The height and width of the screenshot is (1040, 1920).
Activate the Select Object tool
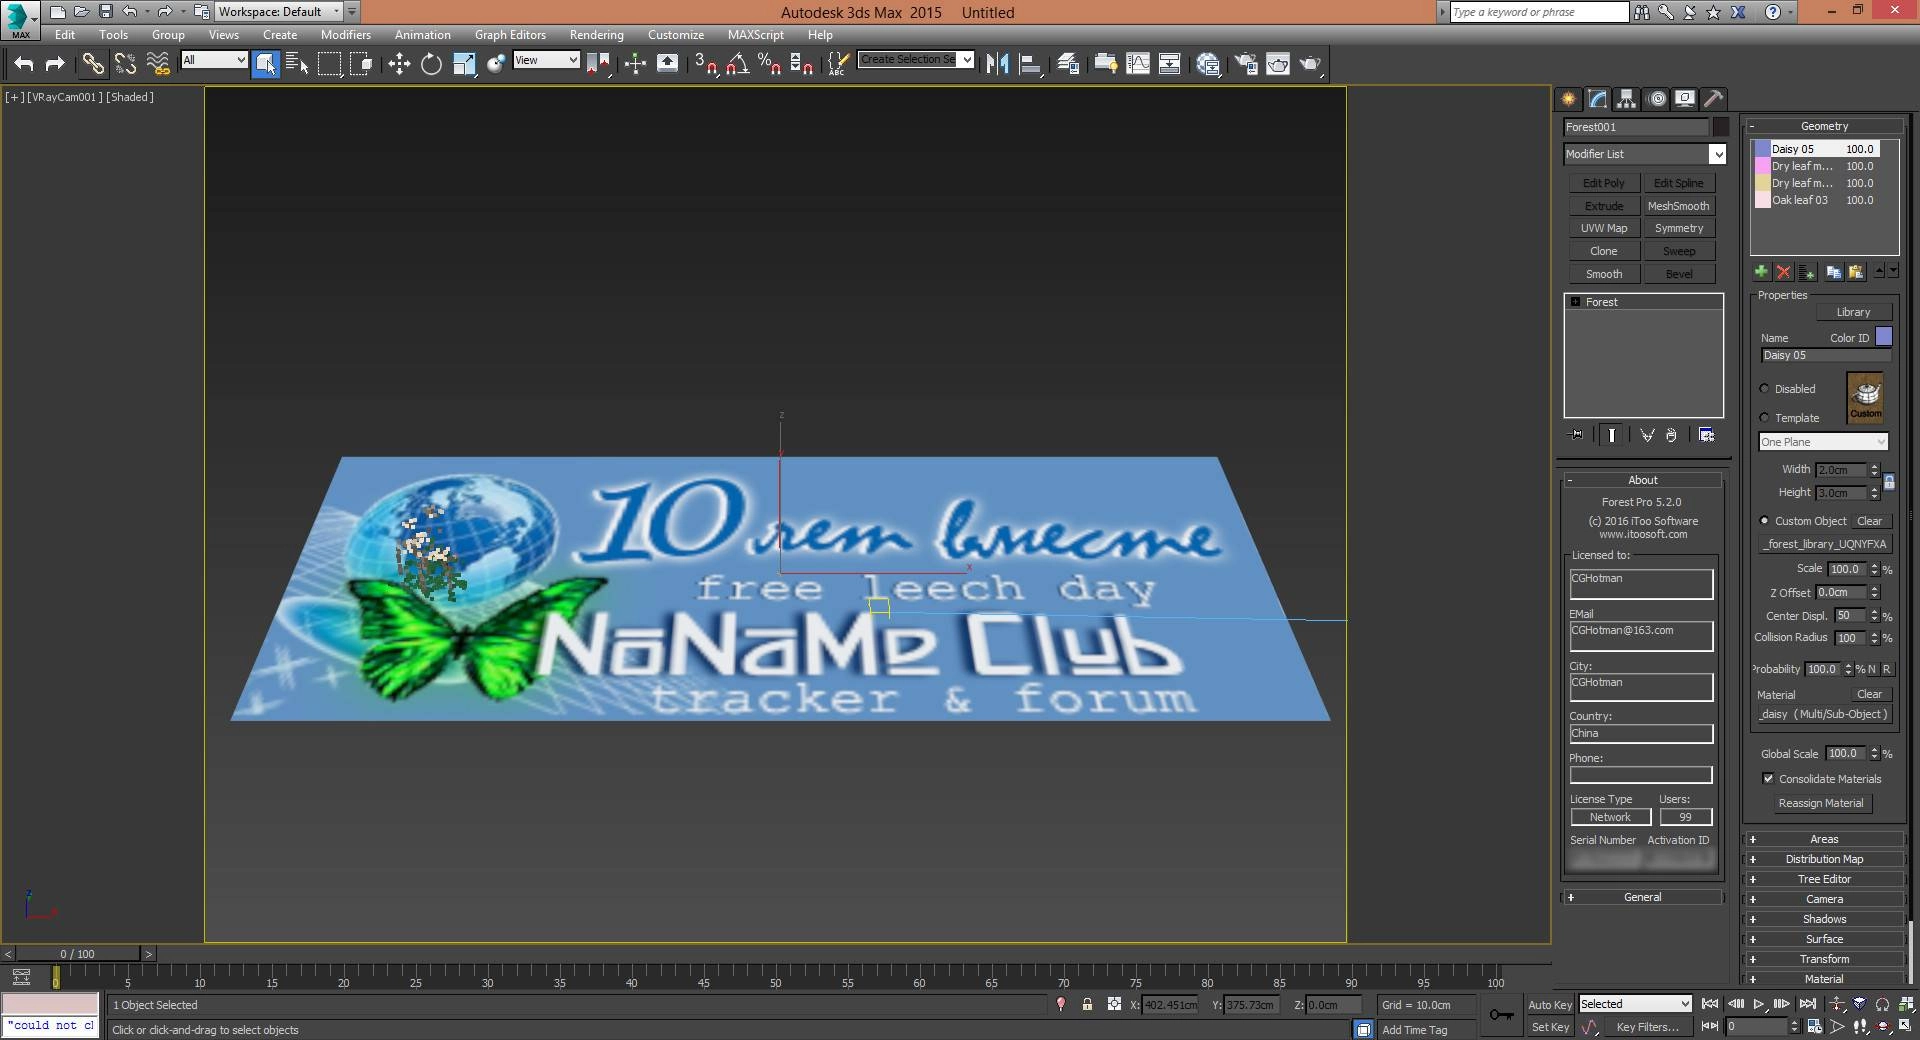coord(266,64)
